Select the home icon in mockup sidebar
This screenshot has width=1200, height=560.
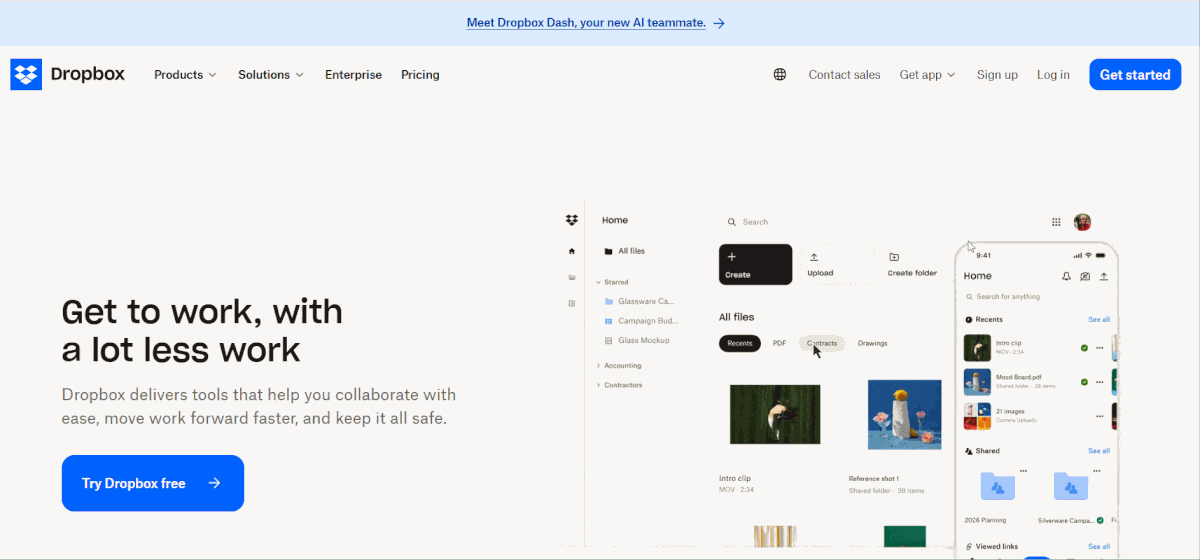(x=572, y=251)
